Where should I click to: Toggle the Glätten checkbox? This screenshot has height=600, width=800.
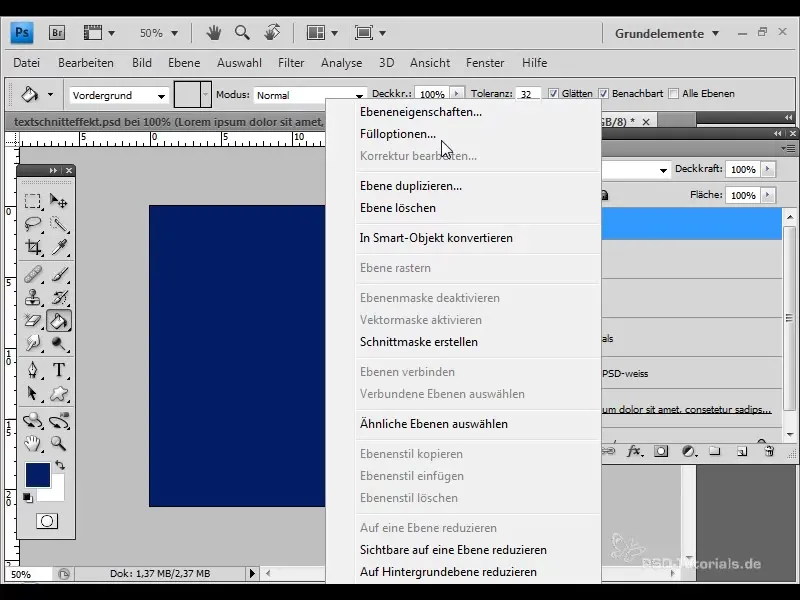pyautogui.click(x=553, y=94)
